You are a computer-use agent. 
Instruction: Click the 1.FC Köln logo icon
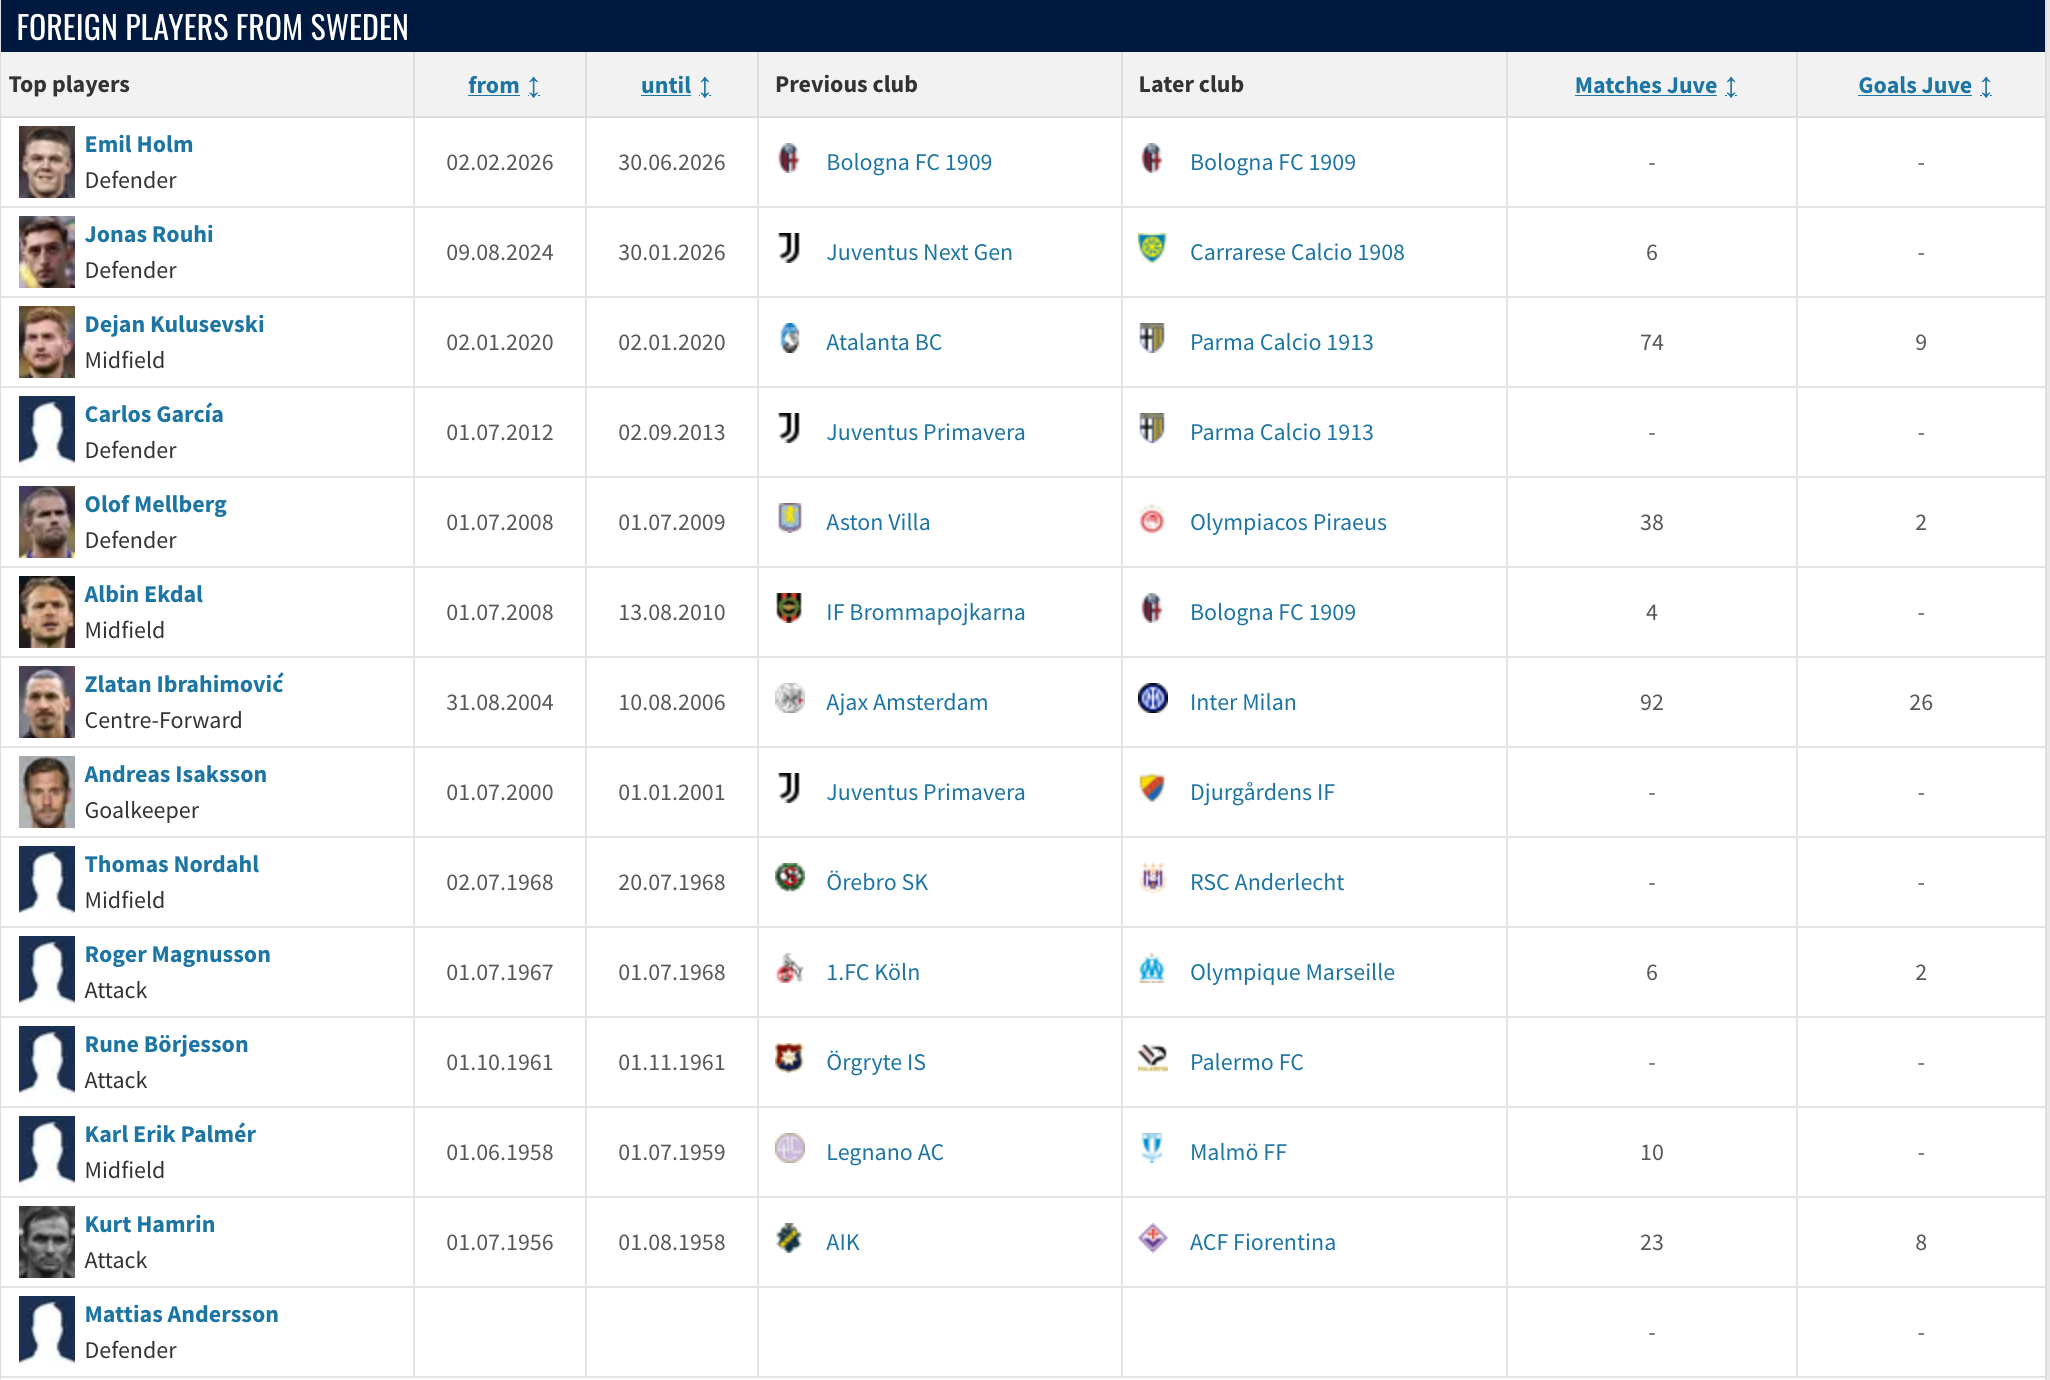pos(789,968)
